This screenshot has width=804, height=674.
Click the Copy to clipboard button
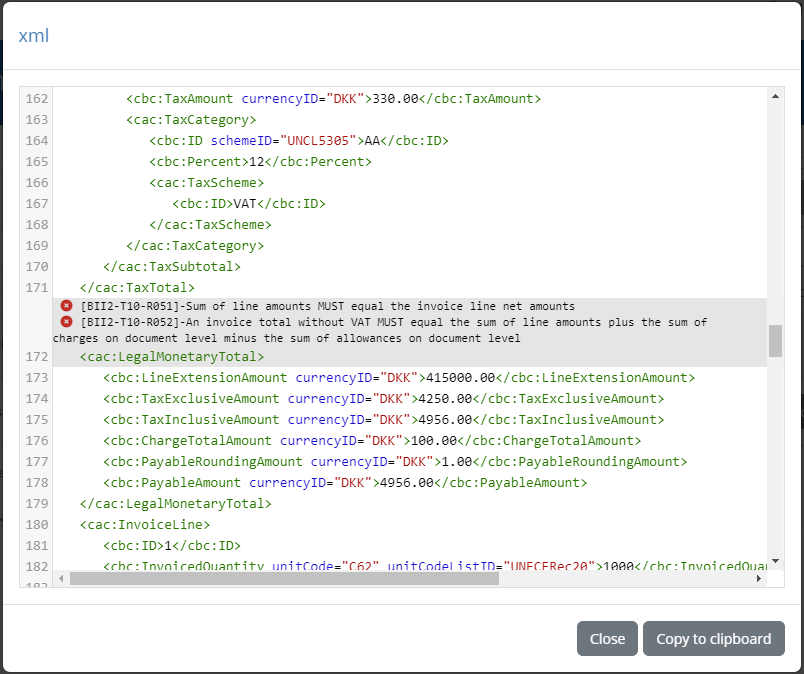tap(714, 638)
